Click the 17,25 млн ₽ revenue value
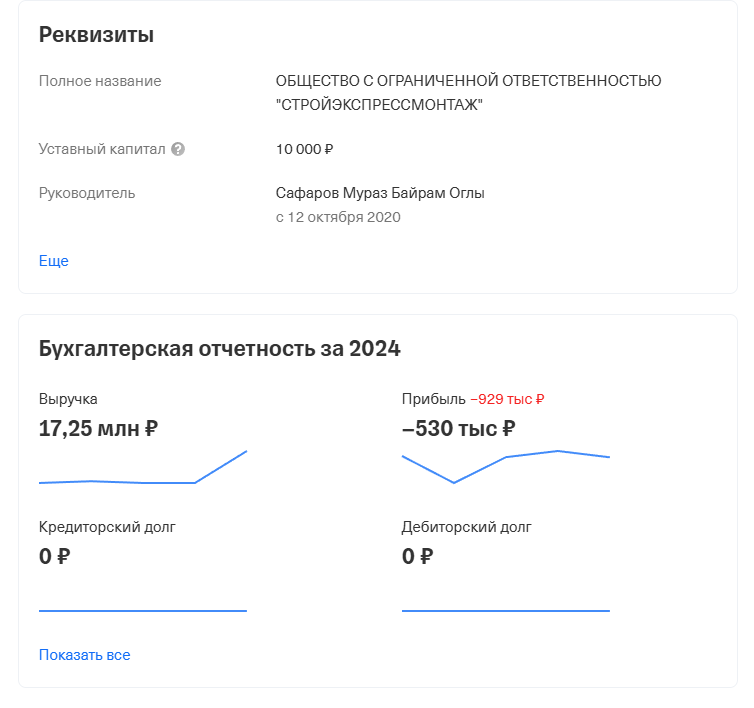Screen dimensions: 754x708 [98, 429]
